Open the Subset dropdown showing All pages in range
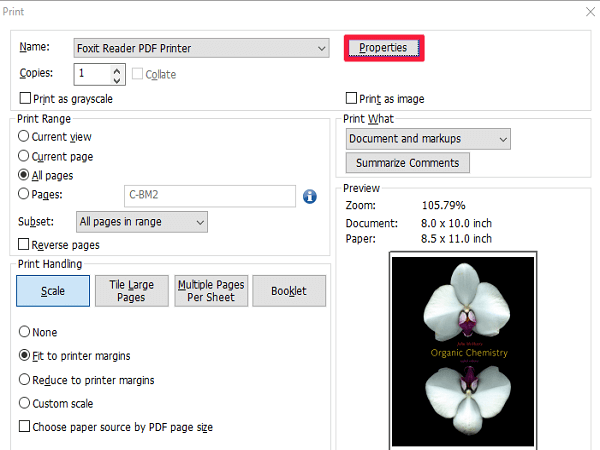 coord(142,222)
